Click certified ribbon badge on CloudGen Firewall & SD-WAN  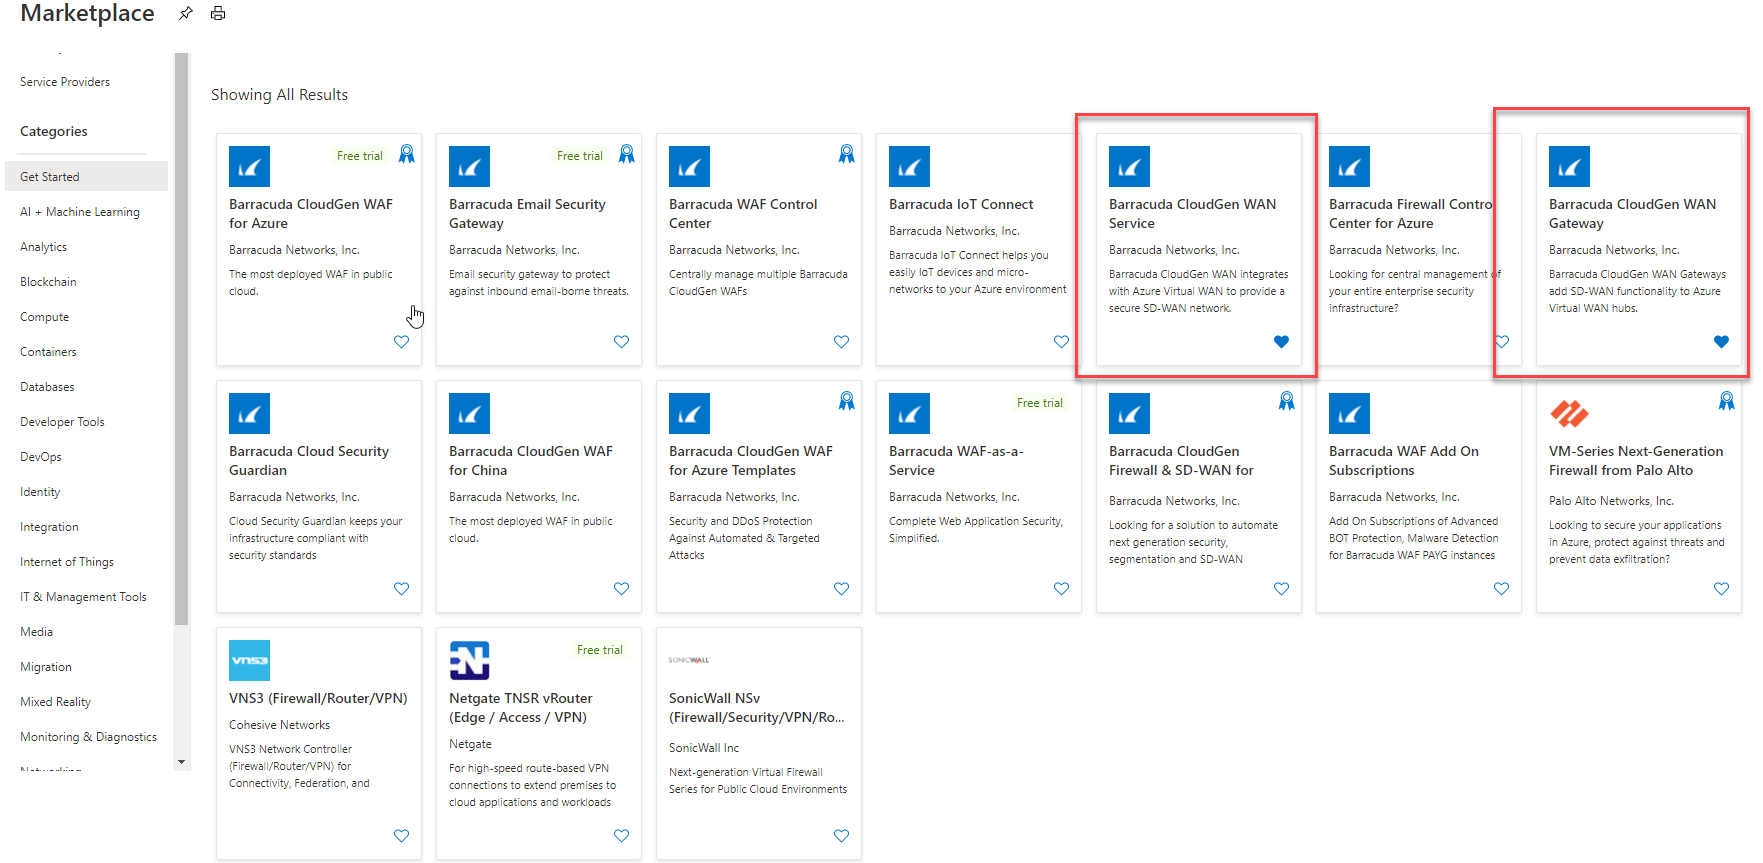tap(1286, 401)
